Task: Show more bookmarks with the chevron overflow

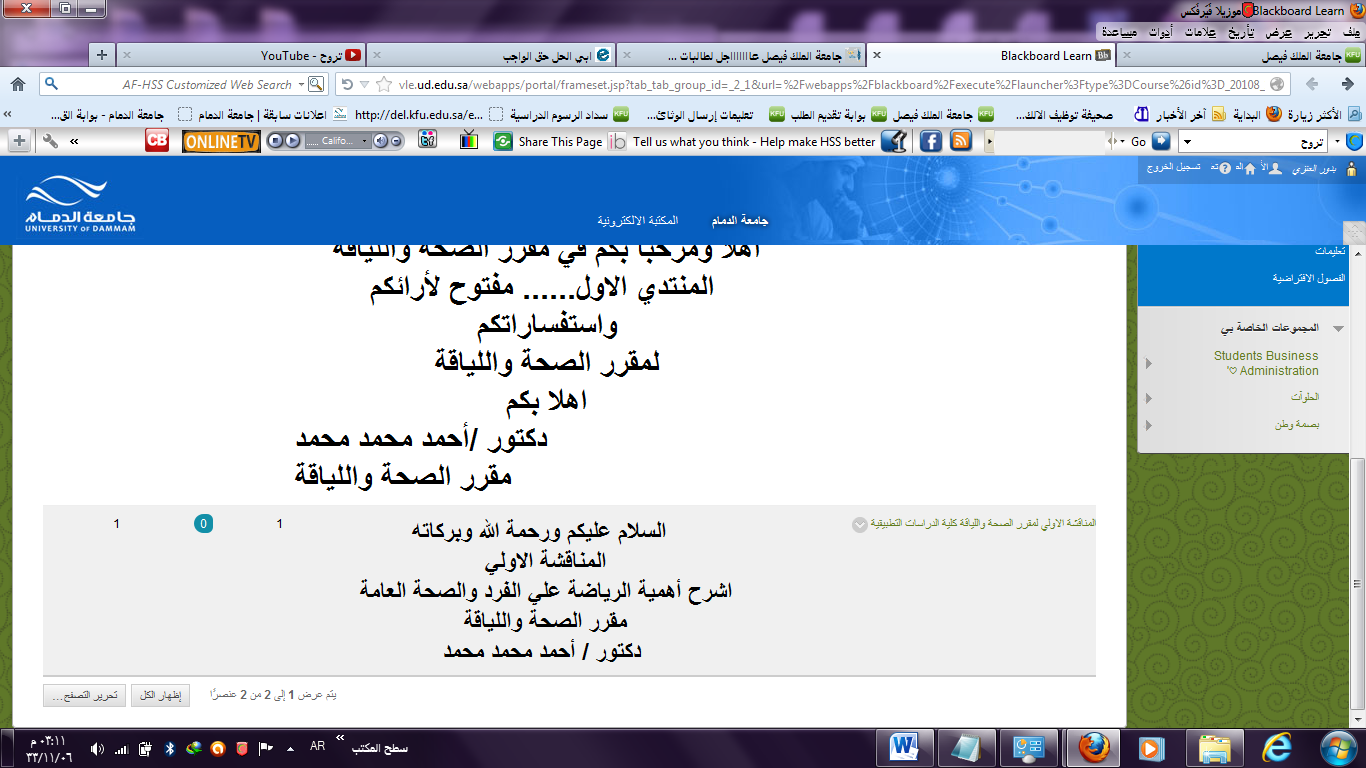Action: point(8,114)
